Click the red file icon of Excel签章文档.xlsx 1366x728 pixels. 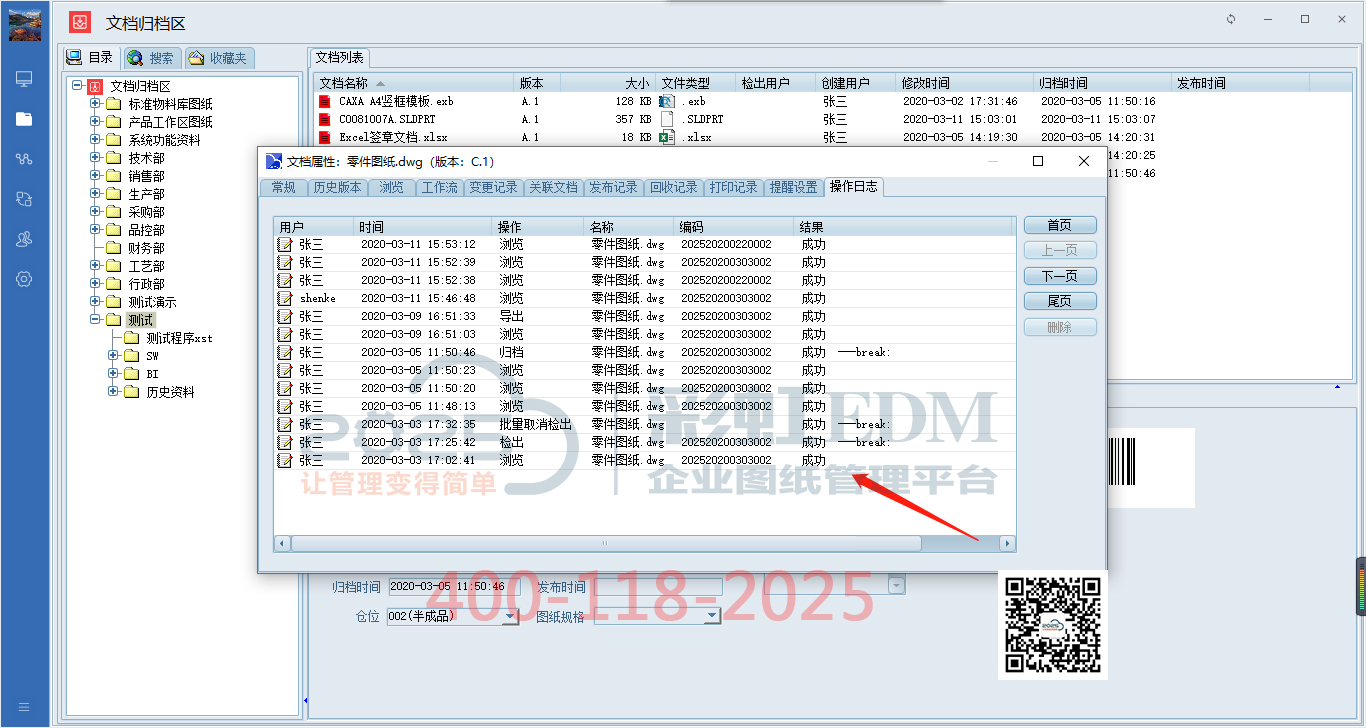tap(324, 137)
